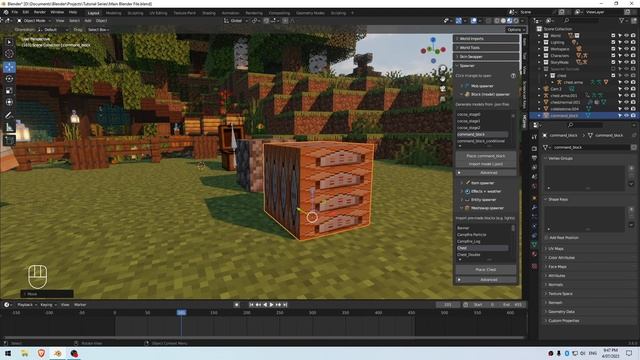This screenshot has width=640, height=360.
Task: Open the Brave browser taskbar icon
Action: click(41, 353)
